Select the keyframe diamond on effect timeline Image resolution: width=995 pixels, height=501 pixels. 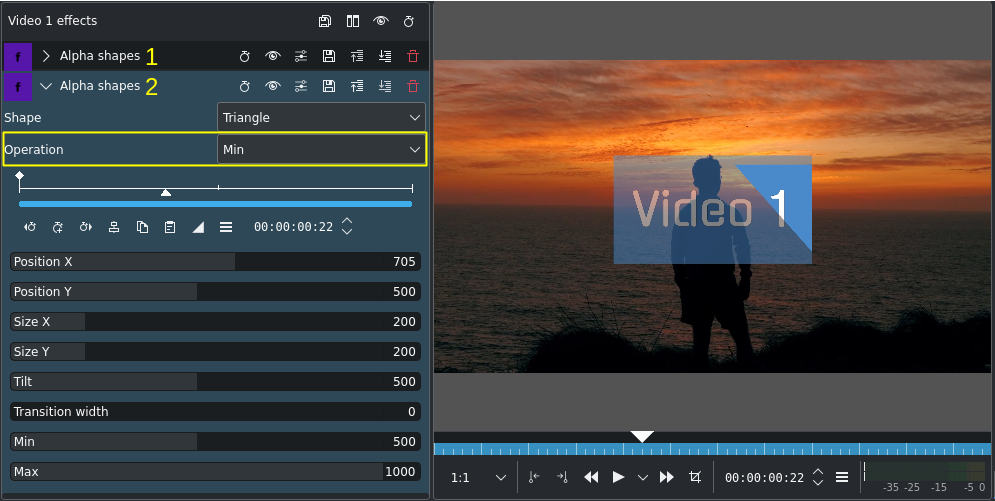click(x=20, y=175)
